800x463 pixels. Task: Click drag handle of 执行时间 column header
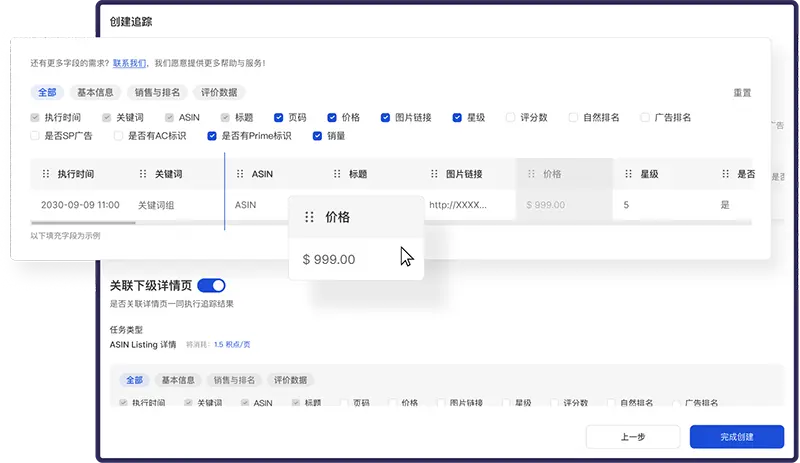point(46,174)
